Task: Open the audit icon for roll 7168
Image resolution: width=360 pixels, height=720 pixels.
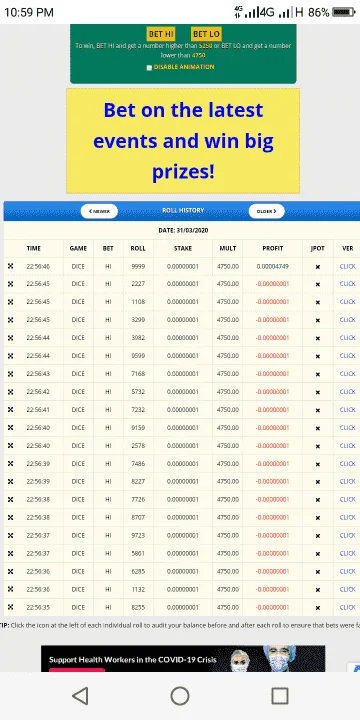Action: click(x=10, y=374)
